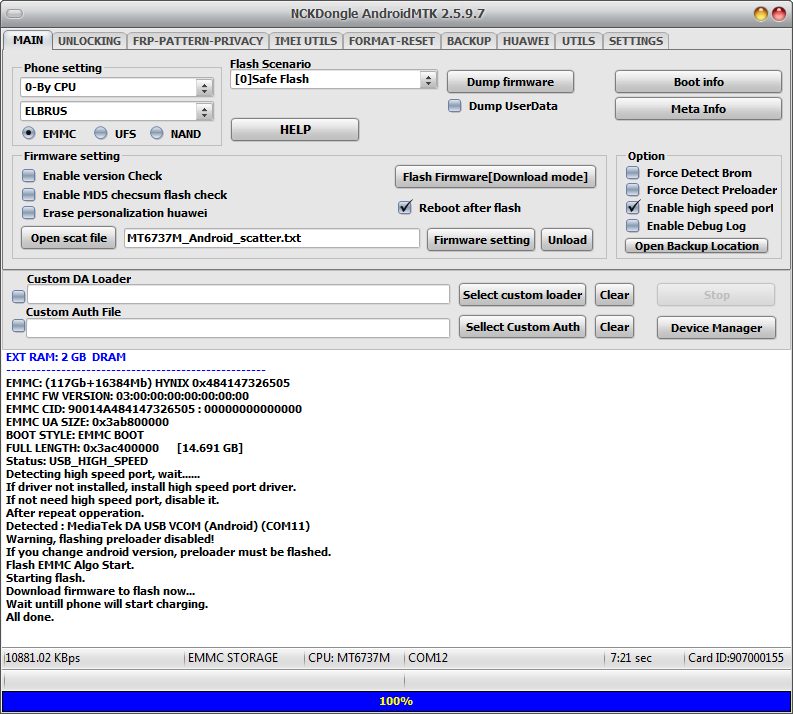Enable the Dump UserData checkbox
This screenshot has height=714, width=793.
pos(455,106)
